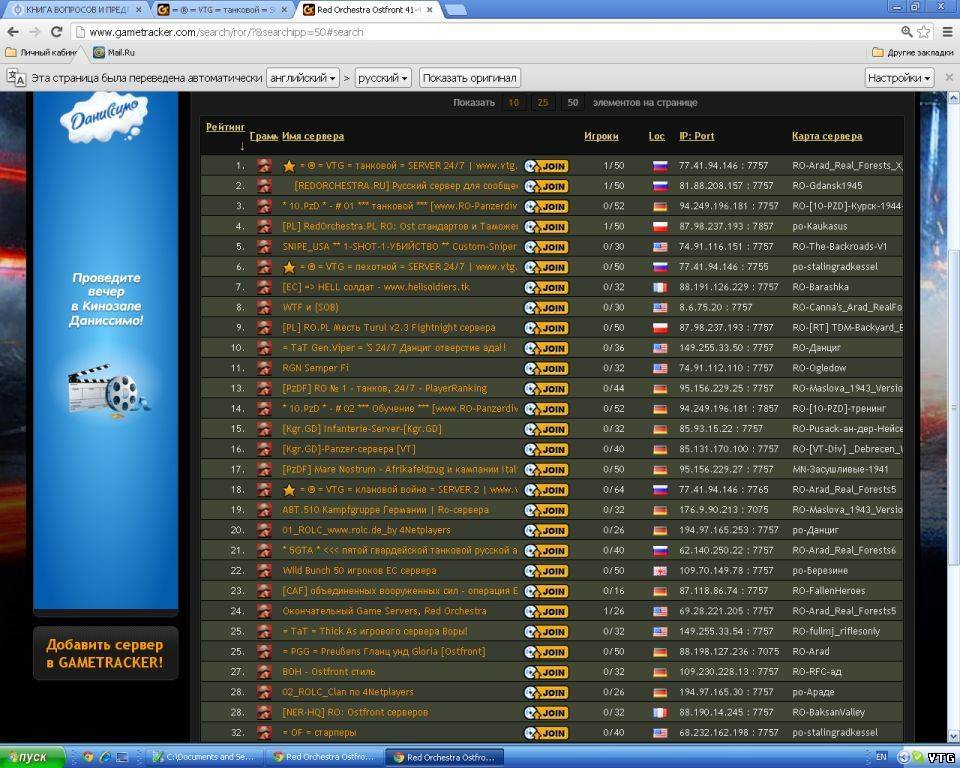960x768 pixels.
Task: Open the Chrome menu icon
Action: coord(947,32)
